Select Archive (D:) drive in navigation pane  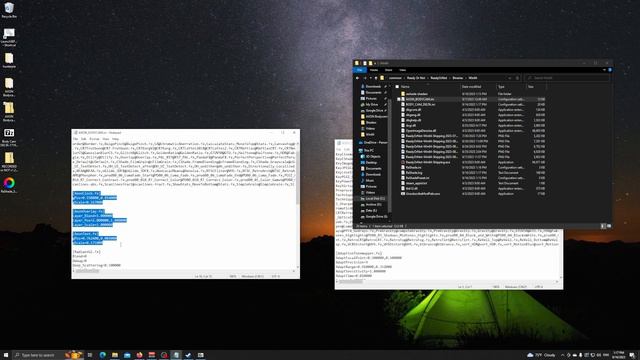(x=371, y=204)
